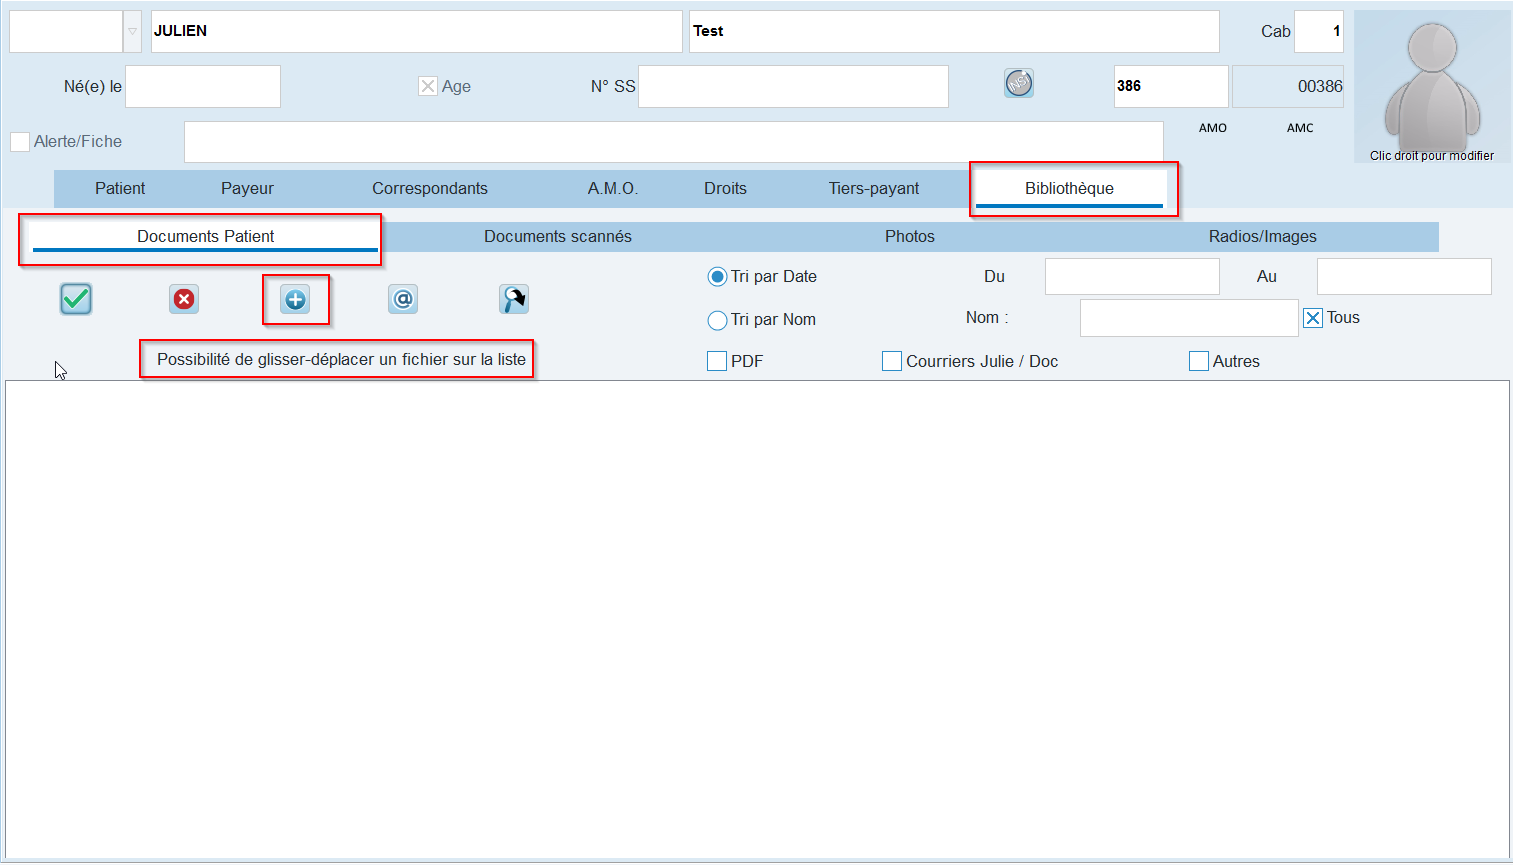The image size is (1513, 865).
Task: Click the AMO label
Action: click(x=1213, y=128)
